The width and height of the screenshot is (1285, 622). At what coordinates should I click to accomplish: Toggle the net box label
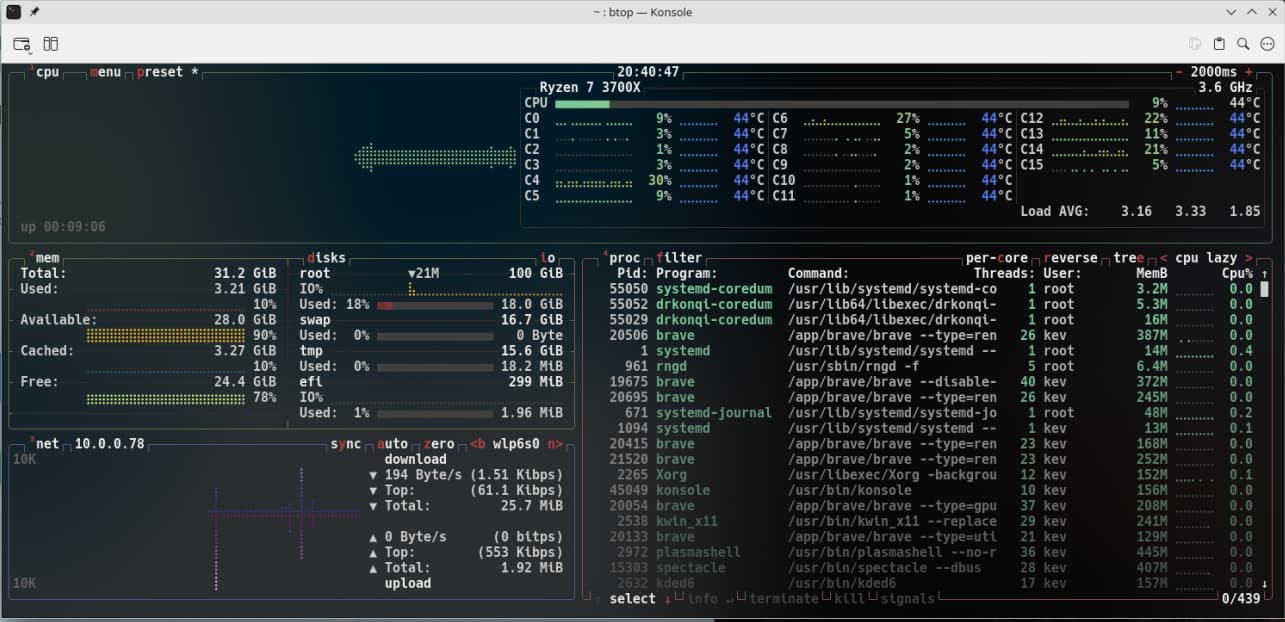tap(47, 444)
